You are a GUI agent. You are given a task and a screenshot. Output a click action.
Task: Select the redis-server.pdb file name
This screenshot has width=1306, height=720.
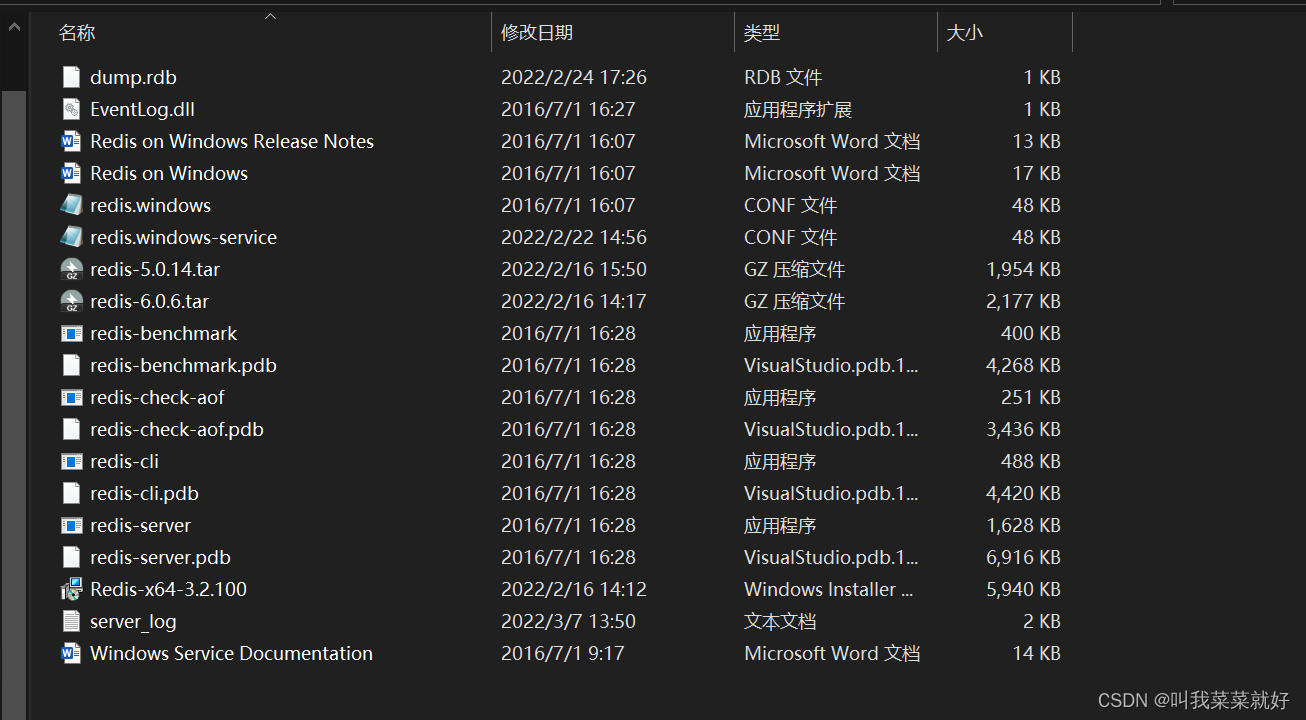160,557
